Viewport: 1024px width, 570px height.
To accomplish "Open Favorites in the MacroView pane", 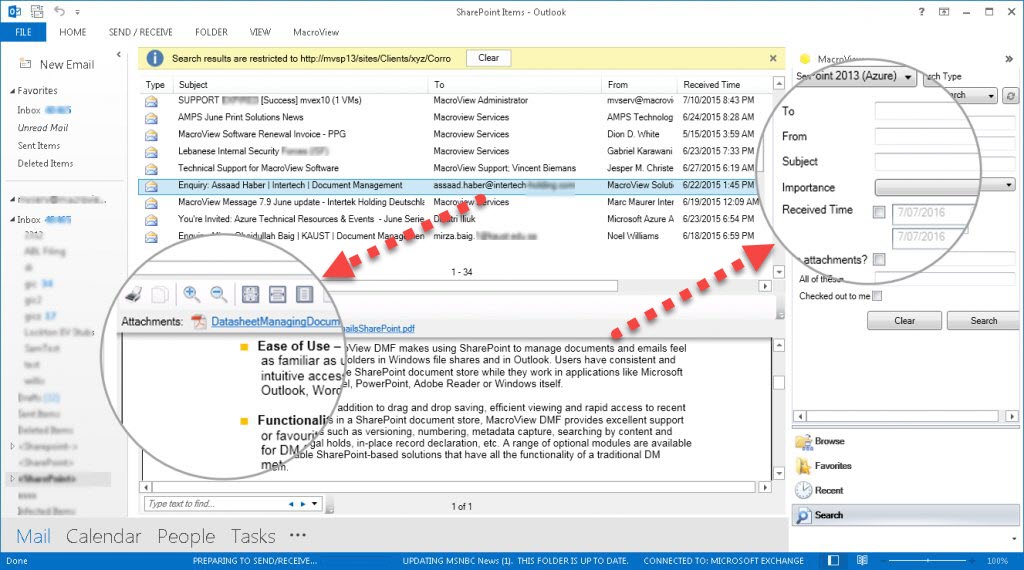I will [x=833, y=466].
